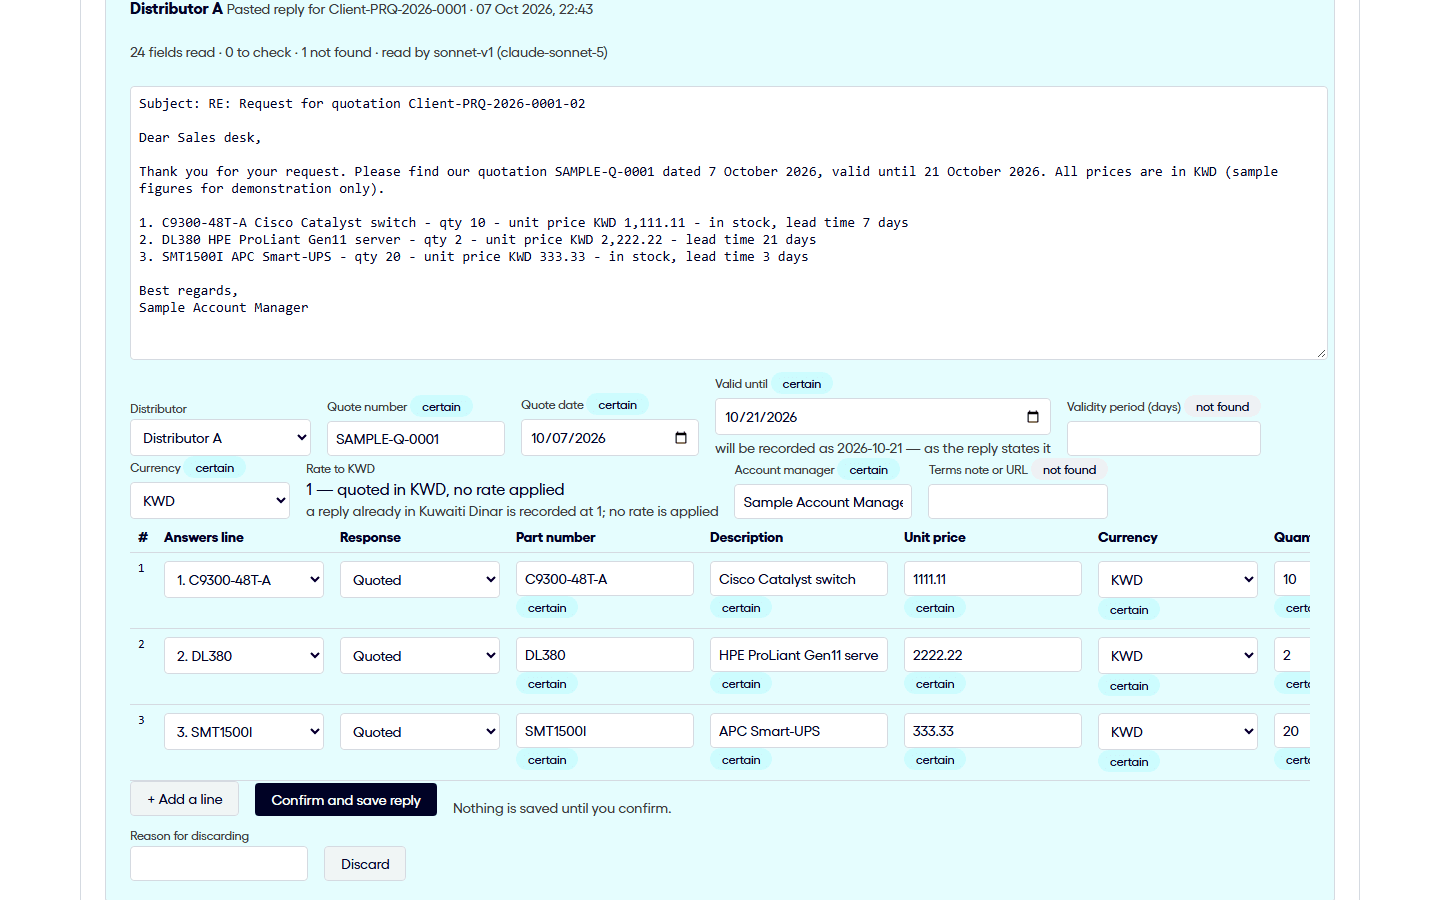The height and width of the screenshot is (900, 1440).
Task: Open the Distributor A dropdown
Action: point(220,438)
